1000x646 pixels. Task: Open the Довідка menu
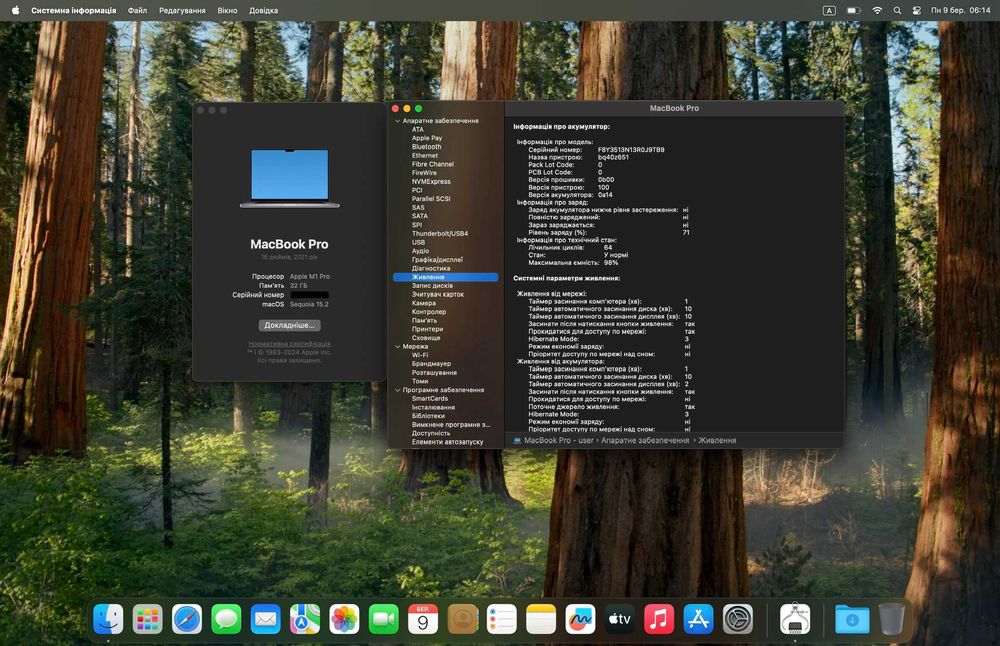(264, 10)
